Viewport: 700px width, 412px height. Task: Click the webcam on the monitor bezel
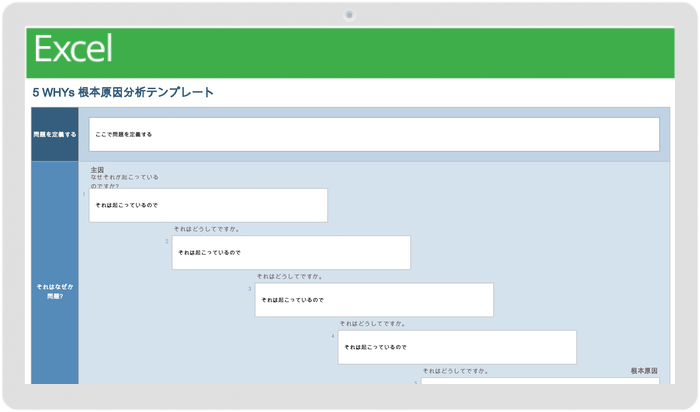pos(350,15)
